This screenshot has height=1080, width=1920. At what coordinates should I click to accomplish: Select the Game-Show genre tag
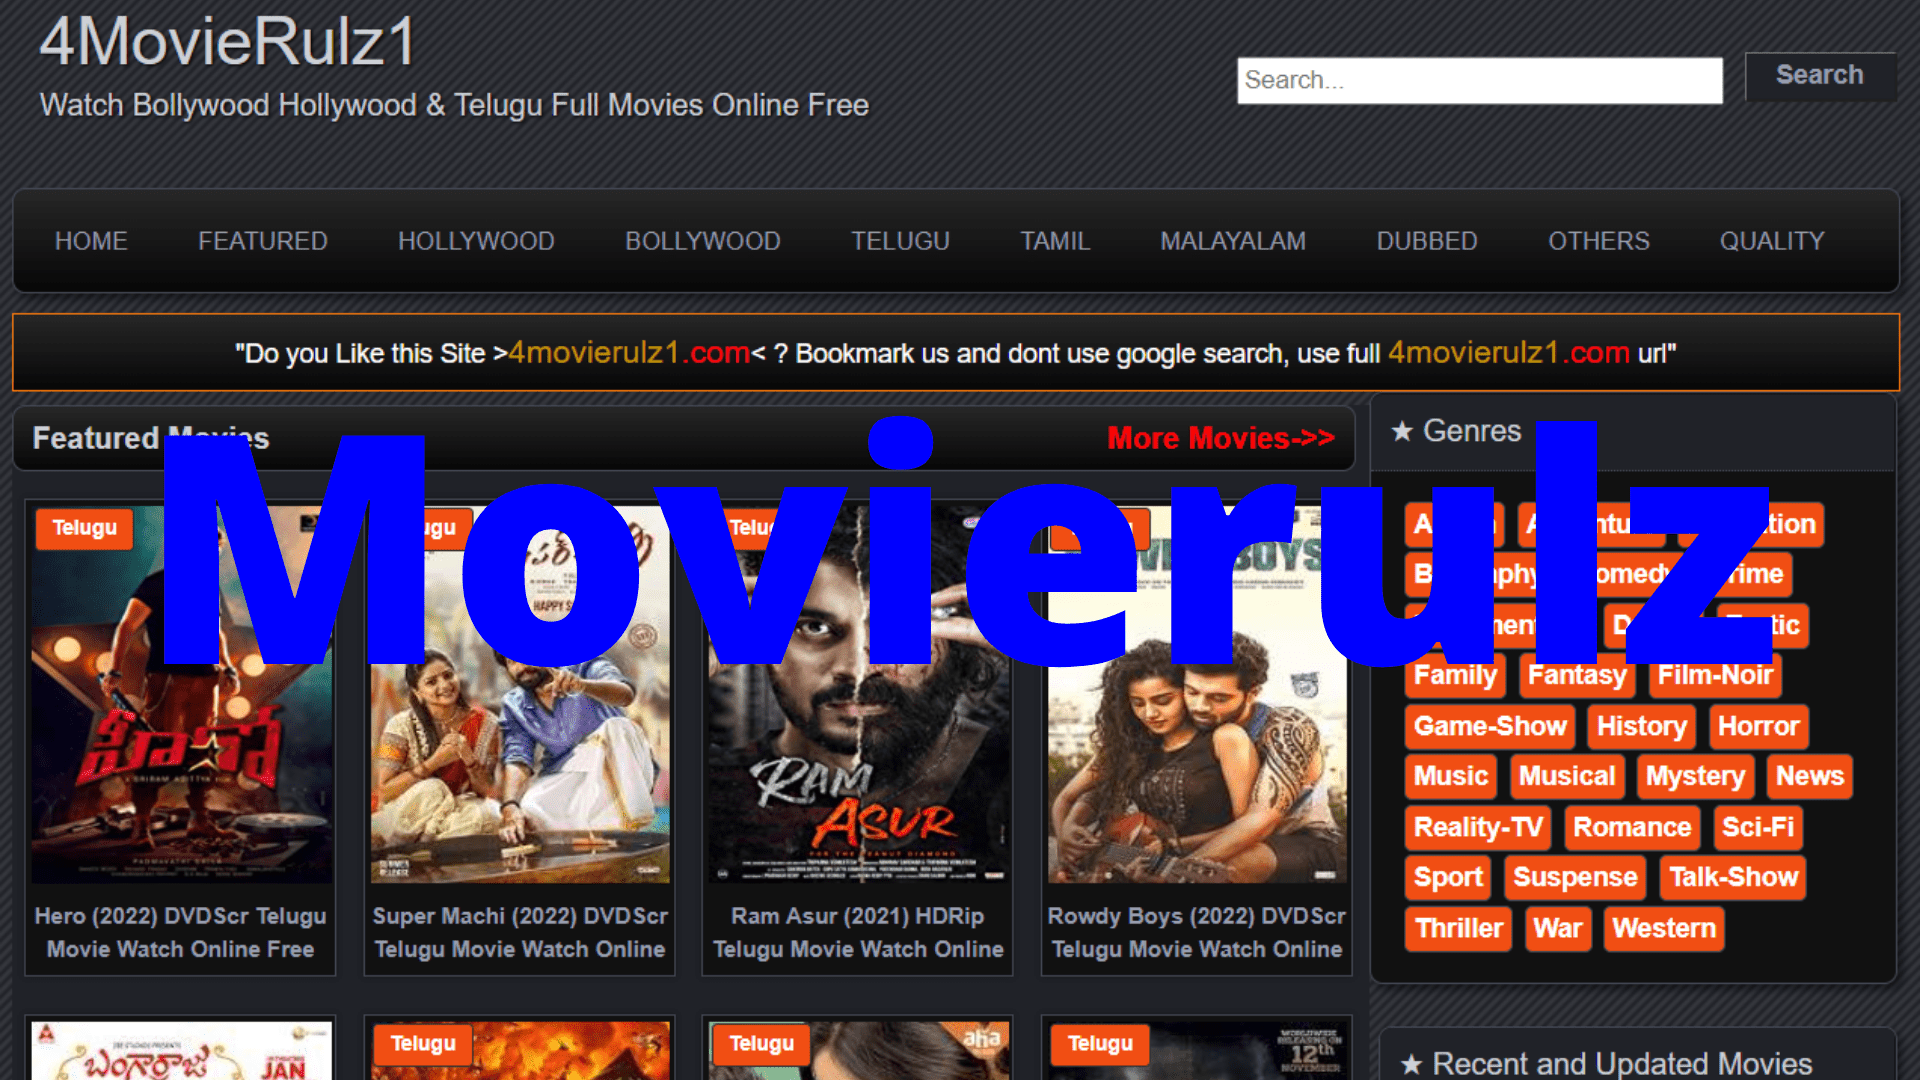1490,727
